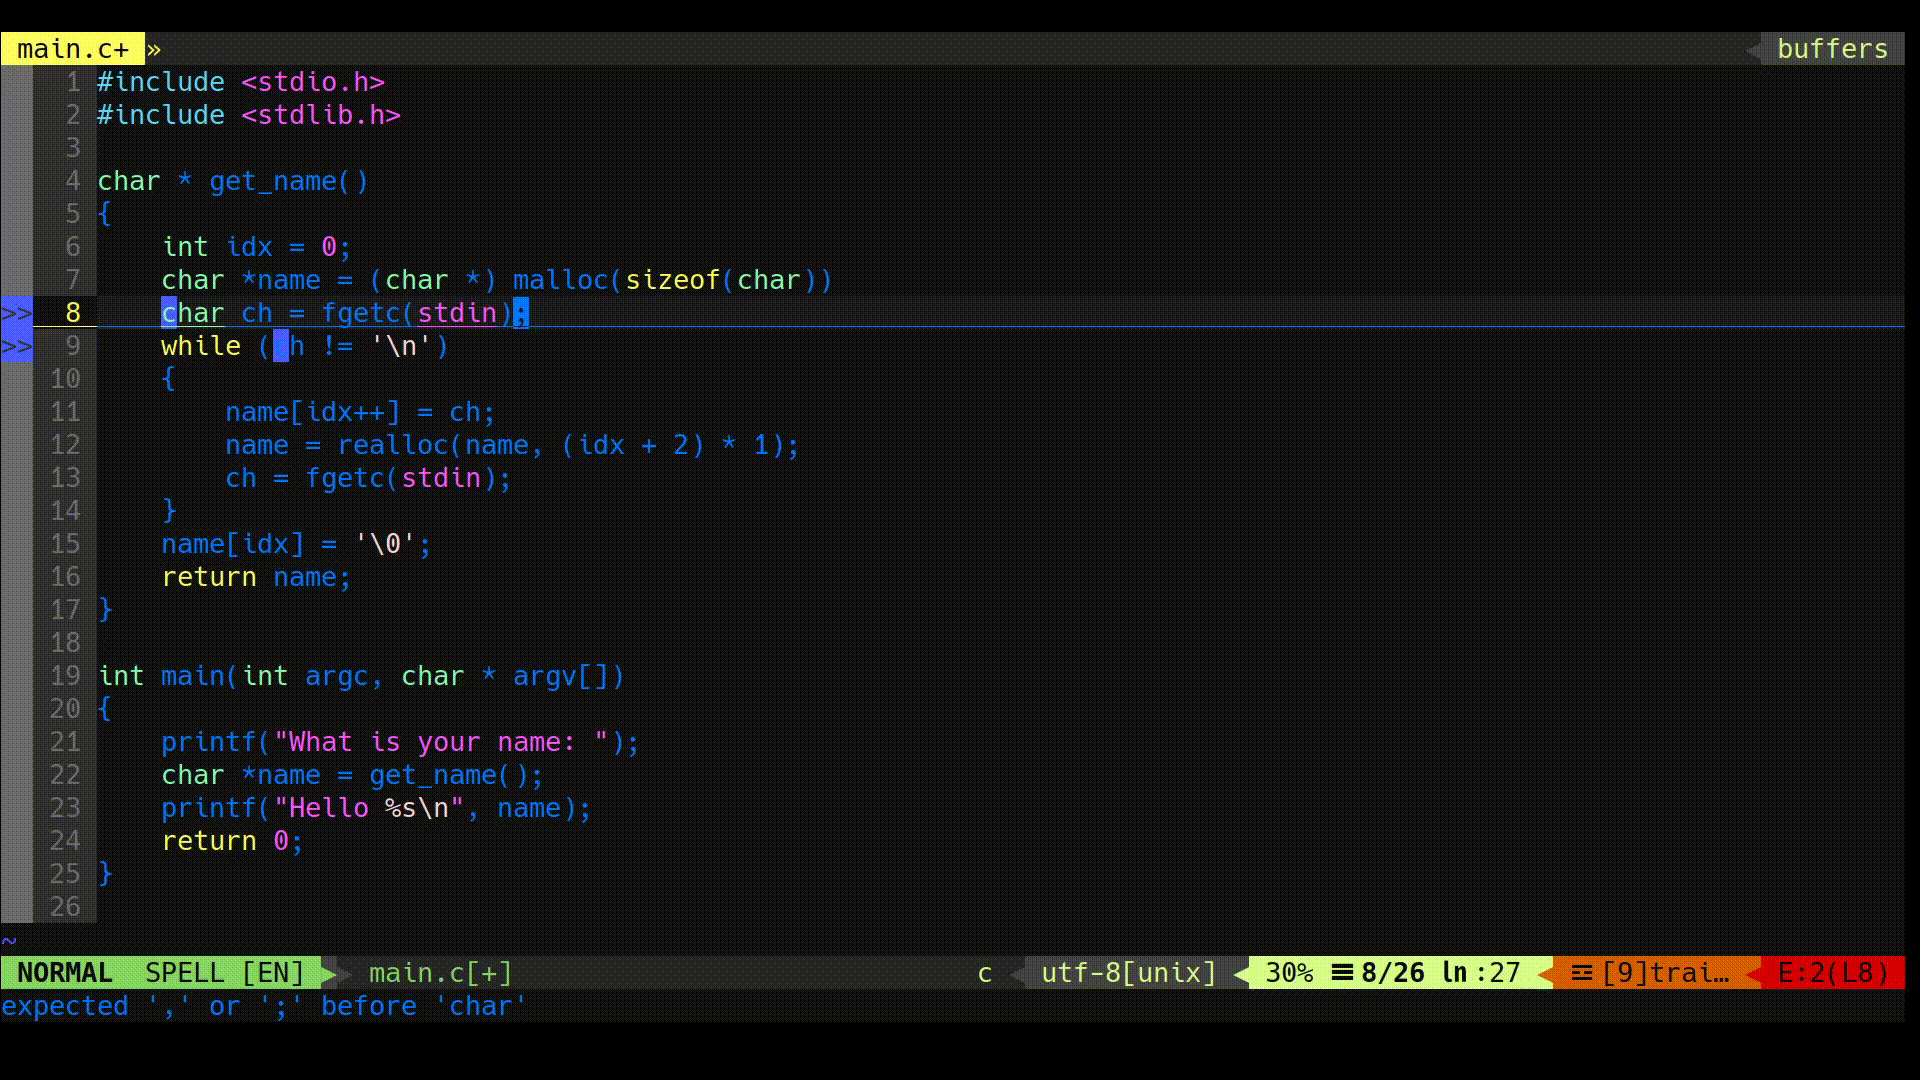Image resolution: width=1920 pixels, height=1080 pixels.
Task: Click the buffers label in tabline
Action: (1832, 49)
